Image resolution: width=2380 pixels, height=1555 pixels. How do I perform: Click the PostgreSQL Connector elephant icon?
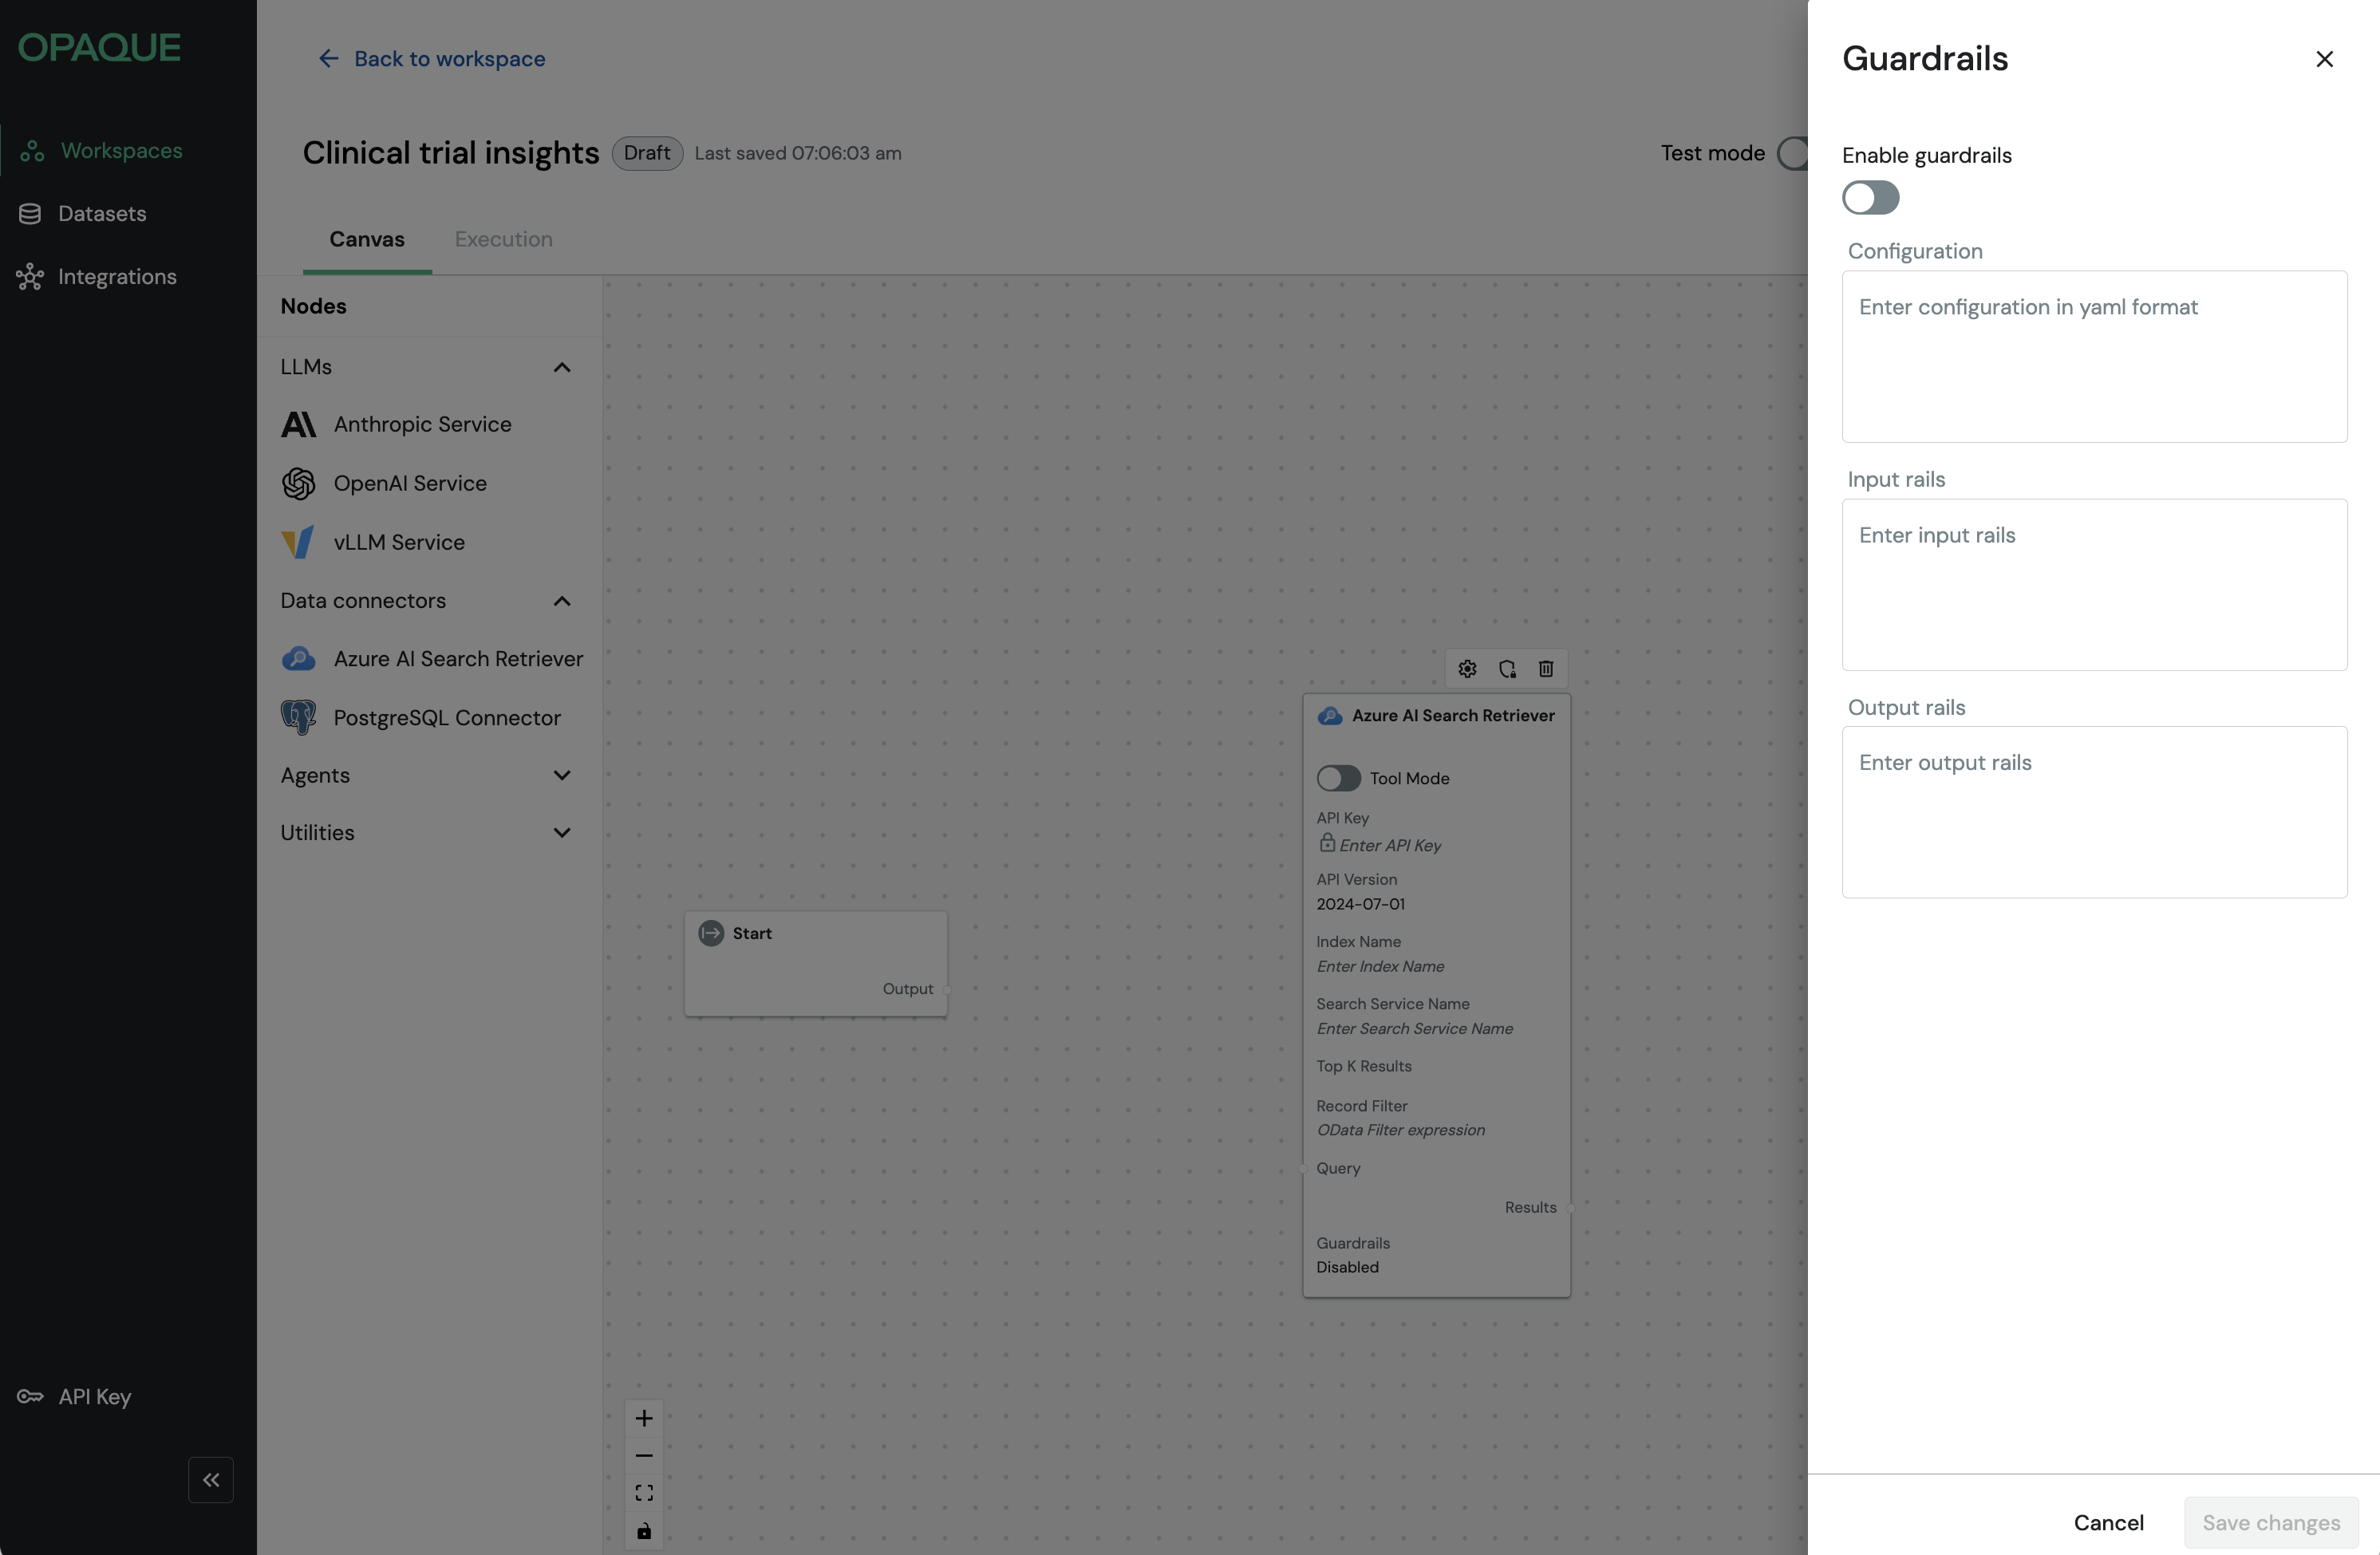click(298, 718)
